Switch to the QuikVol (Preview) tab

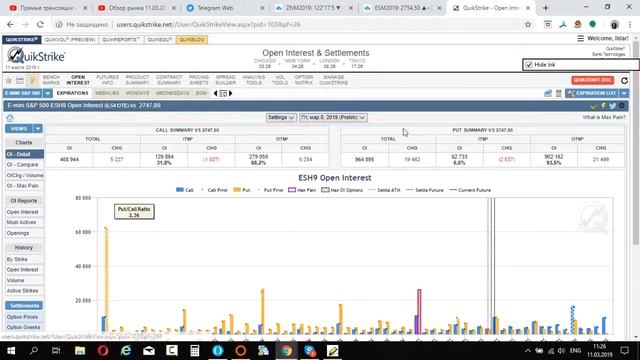click(x=70, y=40)
